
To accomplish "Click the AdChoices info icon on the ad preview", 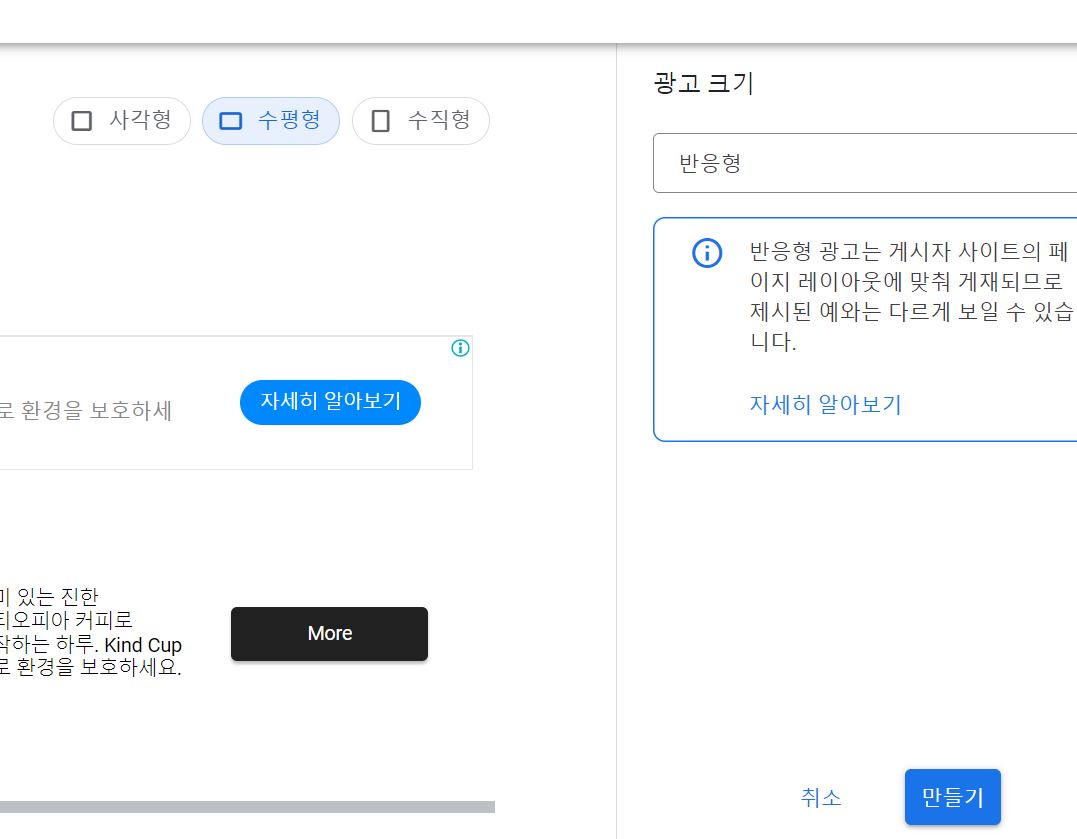I will click(x=460, y=348).
